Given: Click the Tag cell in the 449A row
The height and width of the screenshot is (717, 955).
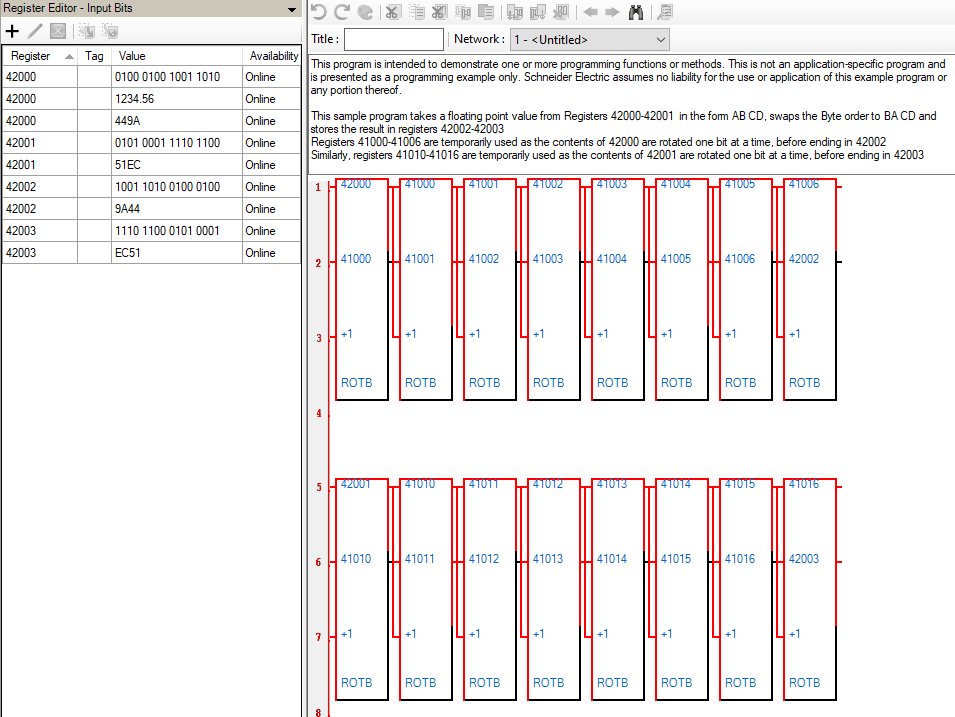Looking at the screenshot, I should tap(94, 121).
